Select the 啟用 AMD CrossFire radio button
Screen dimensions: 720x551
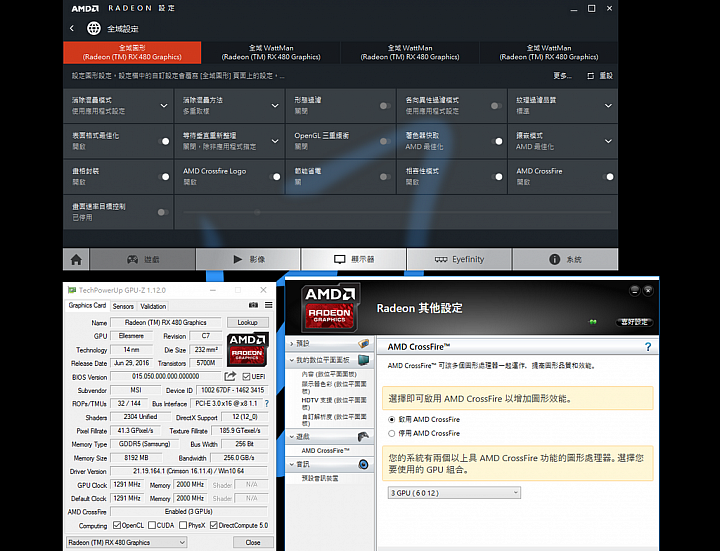tap(392, 419)
